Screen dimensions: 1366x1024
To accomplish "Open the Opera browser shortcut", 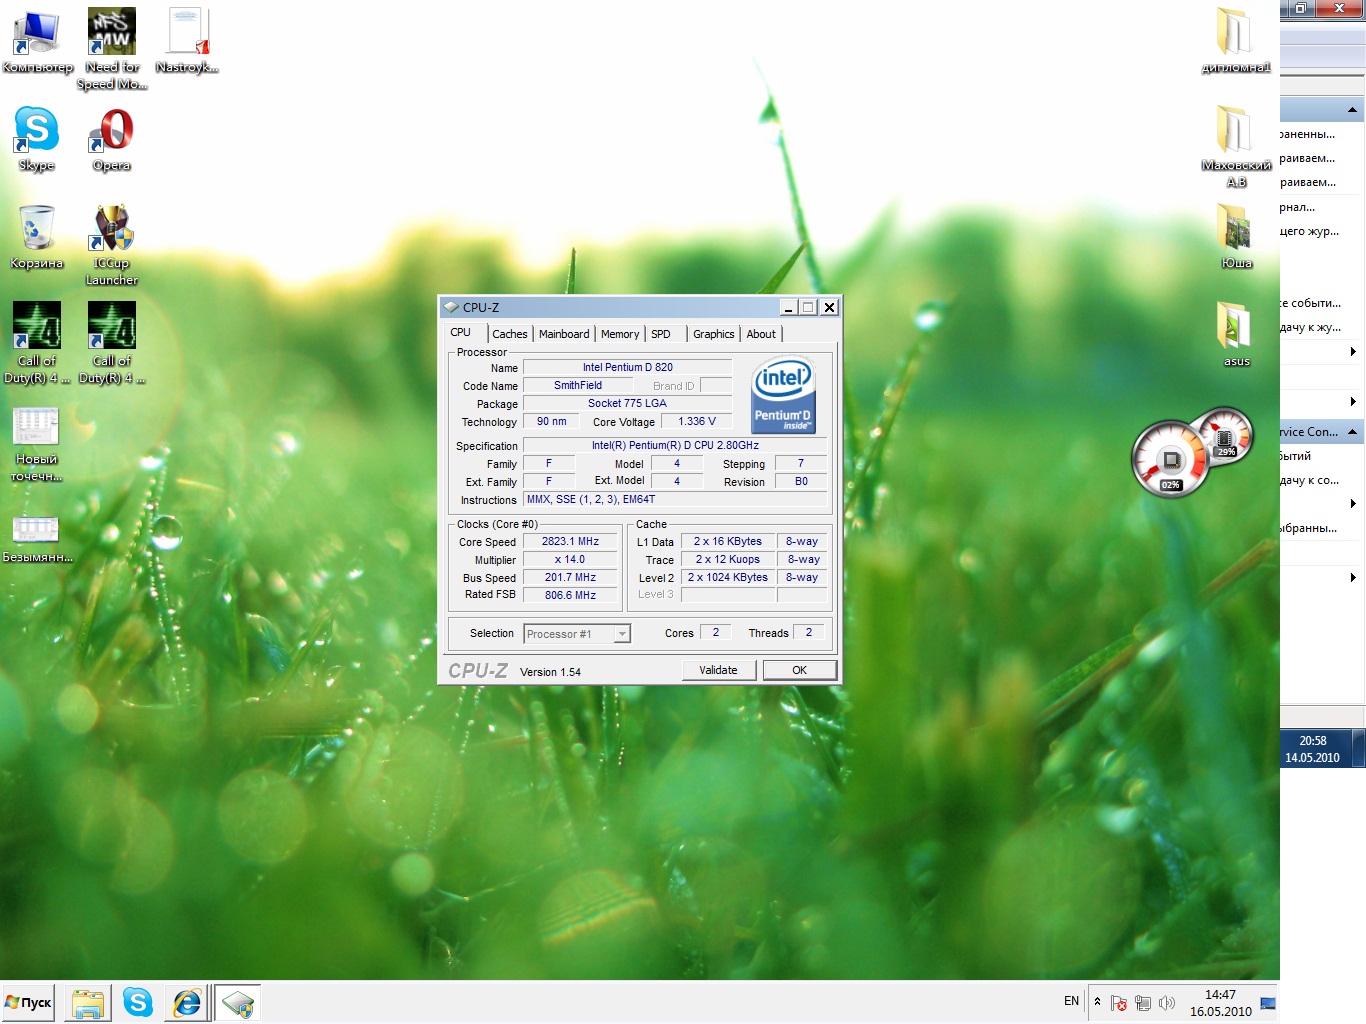I will (x=112, y=139).
